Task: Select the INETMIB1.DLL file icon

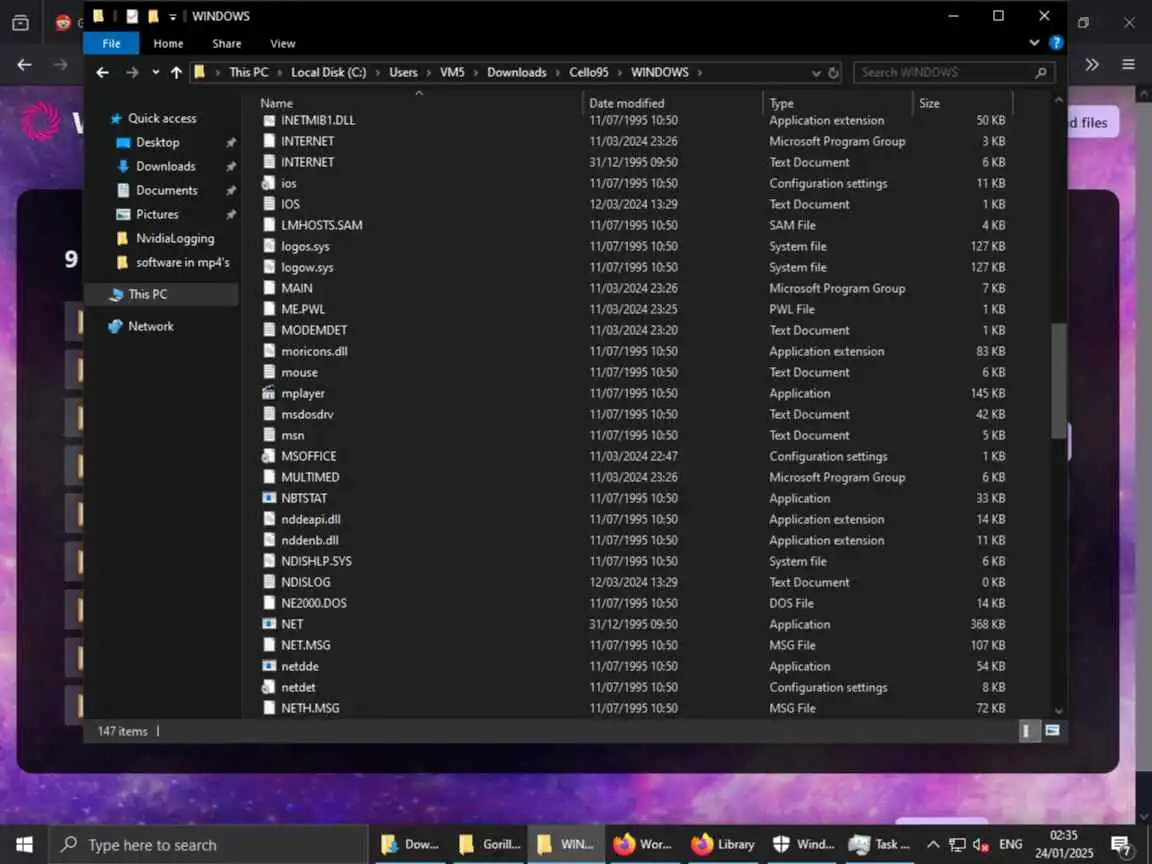Action: (x=269, y=120)
